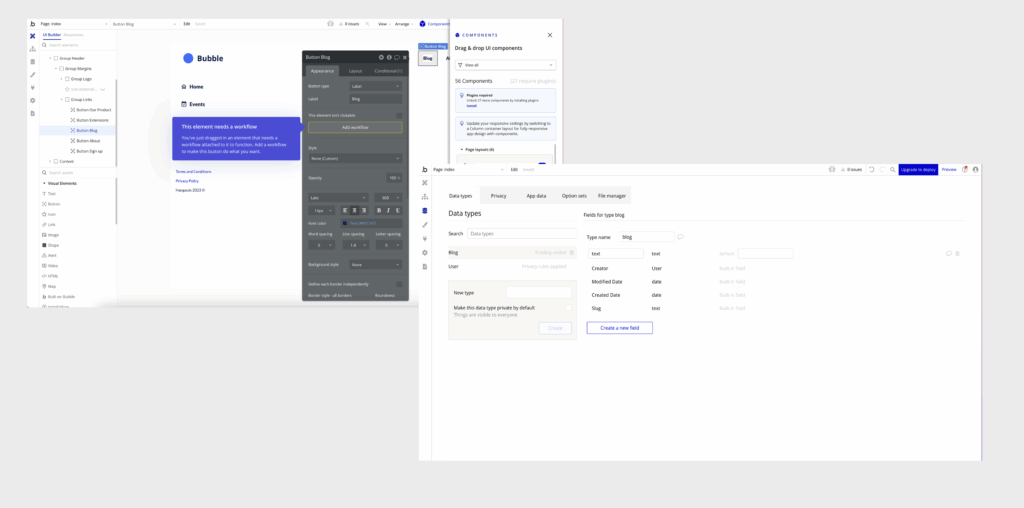Open Logs icon in left editor sidebar
The width and height of the screenshot is (1024, 508).
[33, 113]
